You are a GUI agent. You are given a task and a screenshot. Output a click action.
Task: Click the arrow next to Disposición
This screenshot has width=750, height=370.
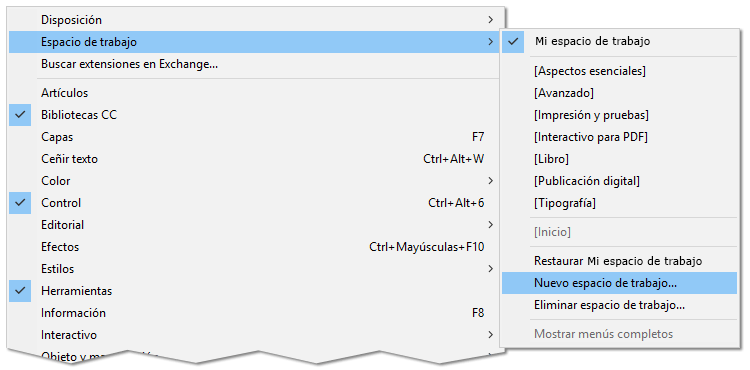[491, 20]
